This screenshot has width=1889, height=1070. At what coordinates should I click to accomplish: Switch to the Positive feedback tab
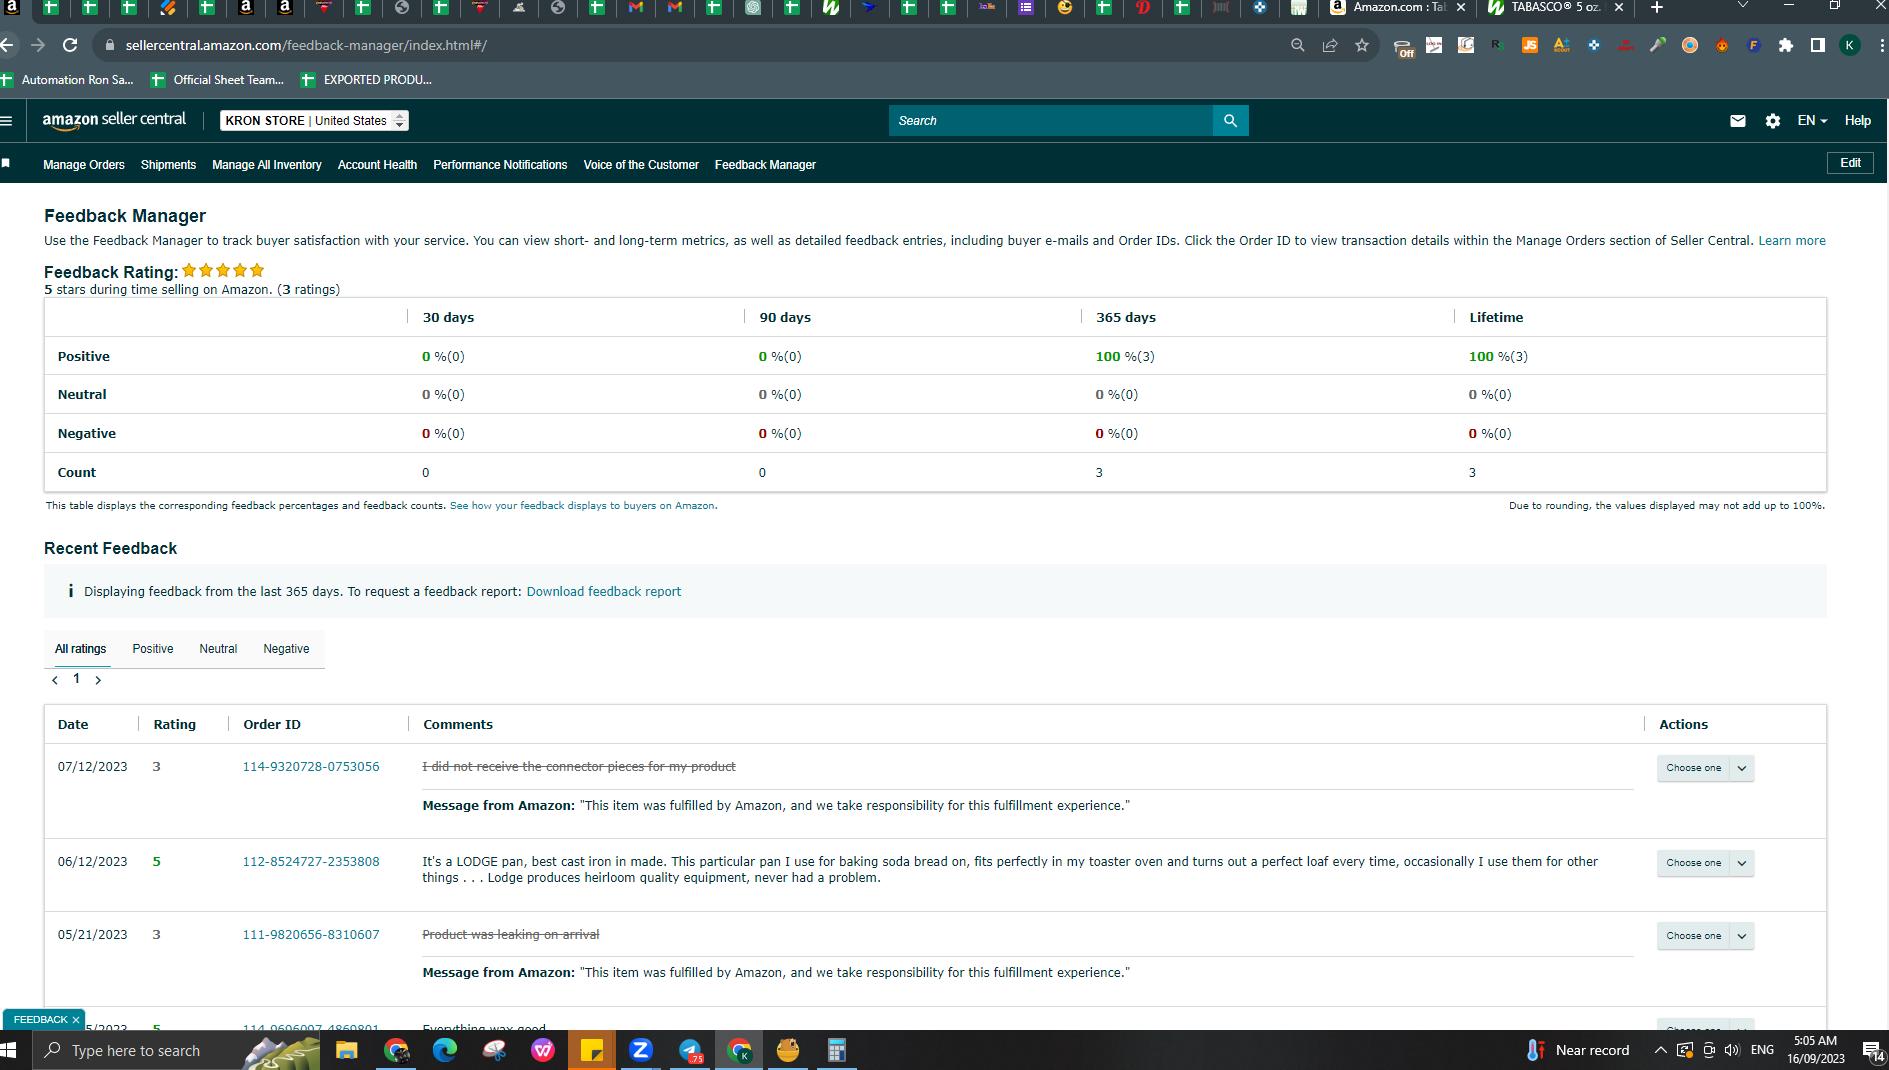coord(153,649)
